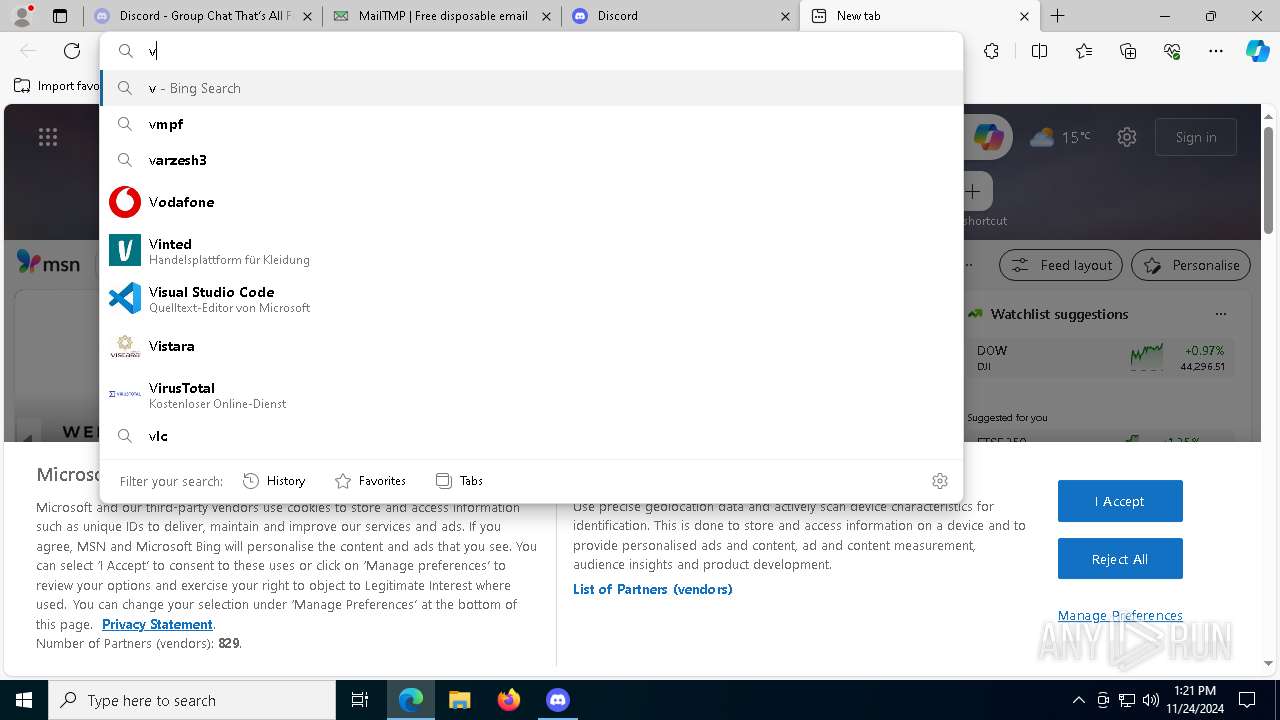Open the Import favorites bookmark
The height and width of the screenshot is (720, 1280).
(x=57, y=86)
